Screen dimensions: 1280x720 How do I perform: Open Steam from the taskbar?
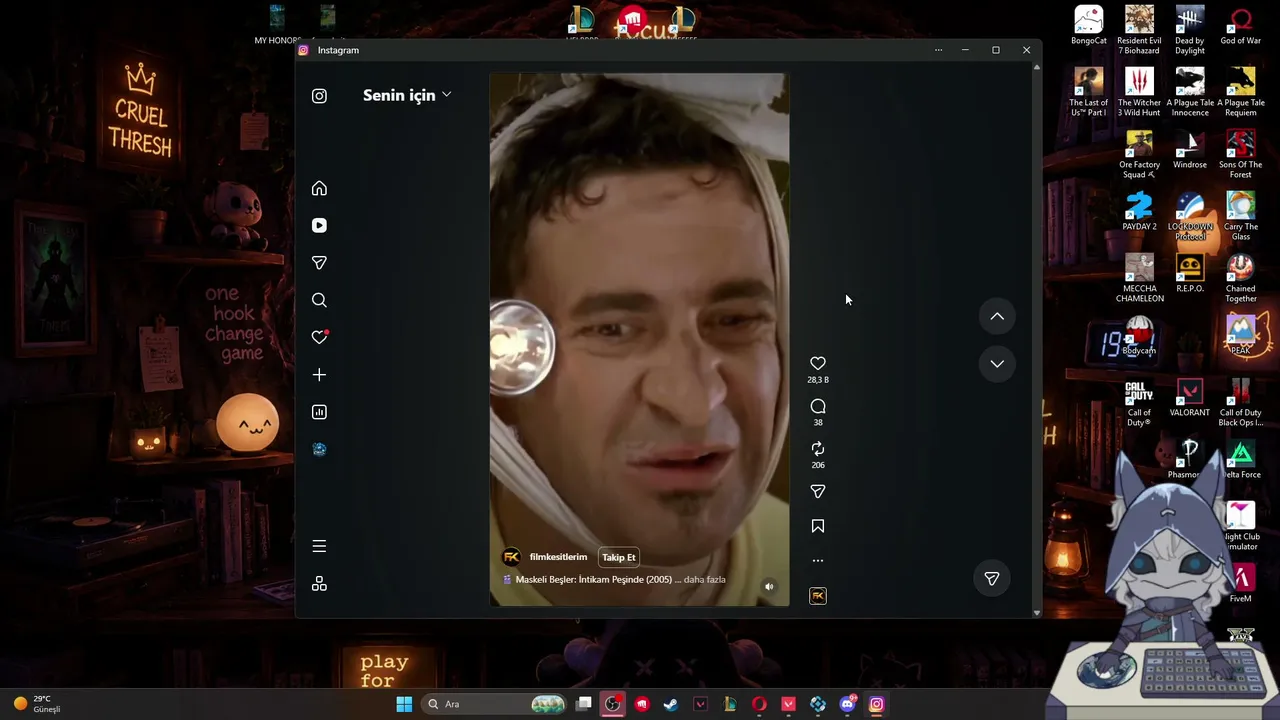tap(671, 704)
